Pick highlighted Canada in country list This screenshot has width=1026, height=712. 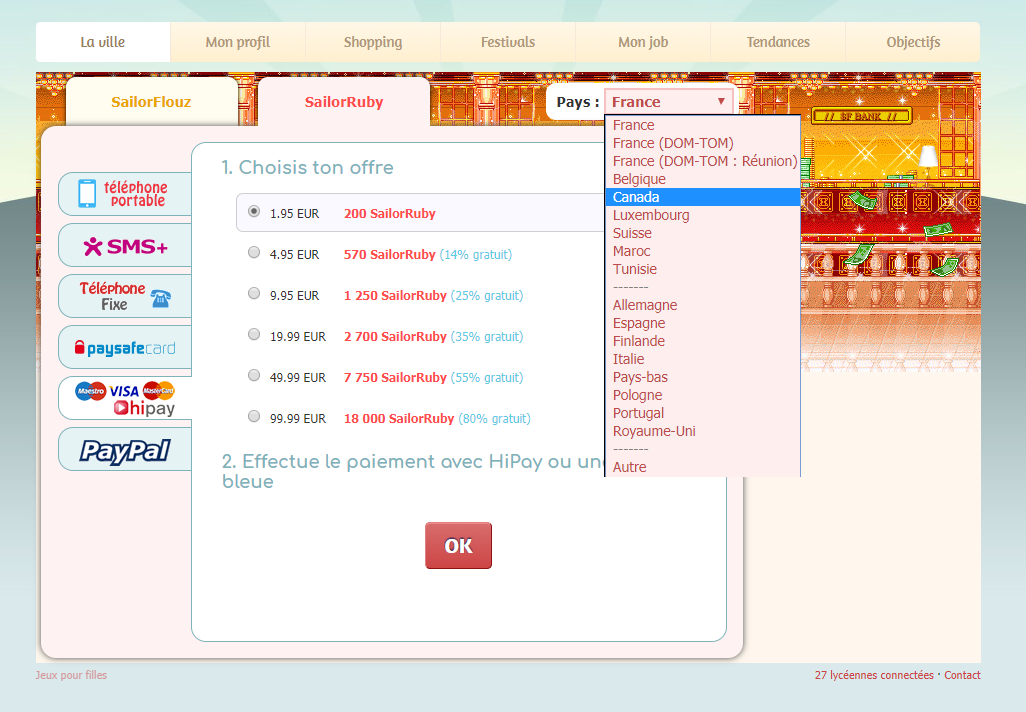[703, 197]
